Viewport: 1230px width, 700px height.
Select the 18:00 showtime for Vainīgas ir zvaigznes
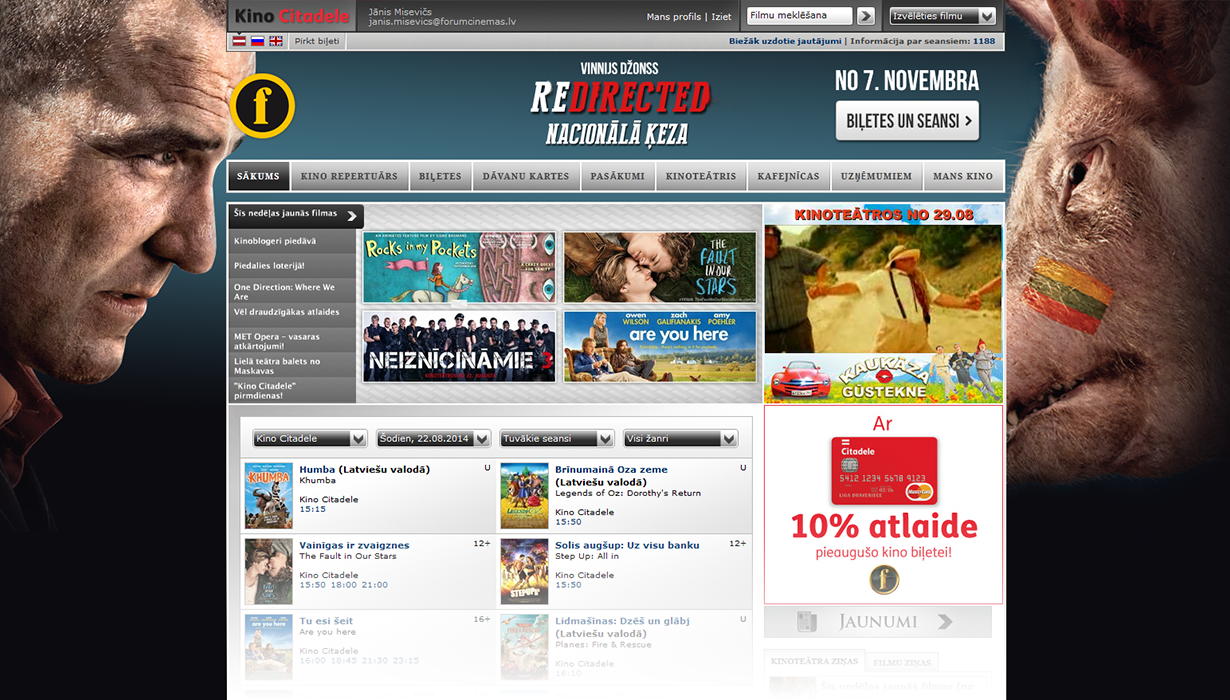click(340, 585)
